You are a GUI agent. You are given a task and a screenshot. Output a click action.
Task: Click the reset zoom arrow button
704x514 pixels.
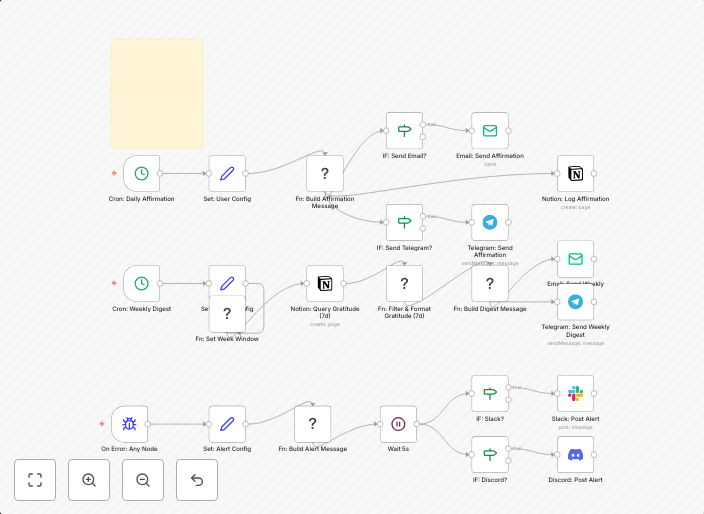197,480
